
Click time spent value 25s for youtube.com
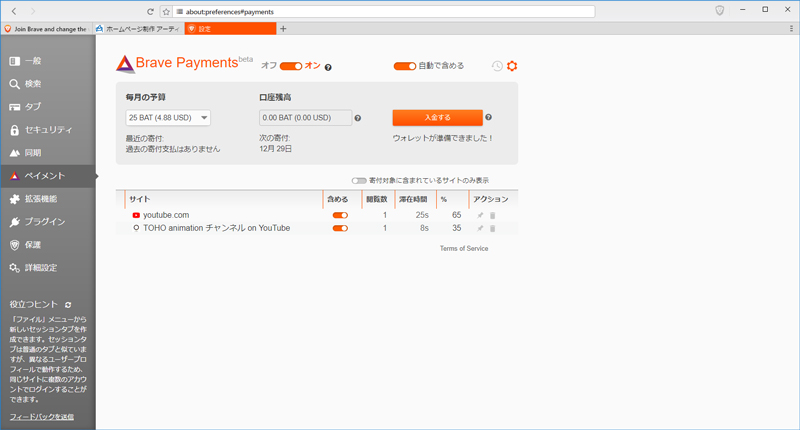(x=422, y=215)
